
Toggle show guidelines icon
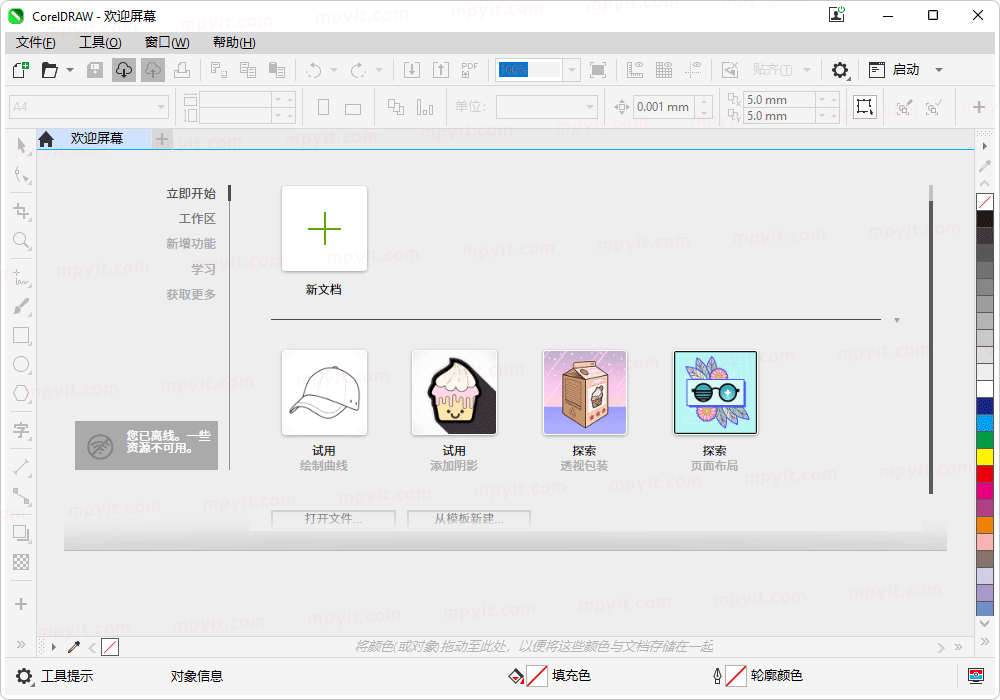[x=693, y=69]
